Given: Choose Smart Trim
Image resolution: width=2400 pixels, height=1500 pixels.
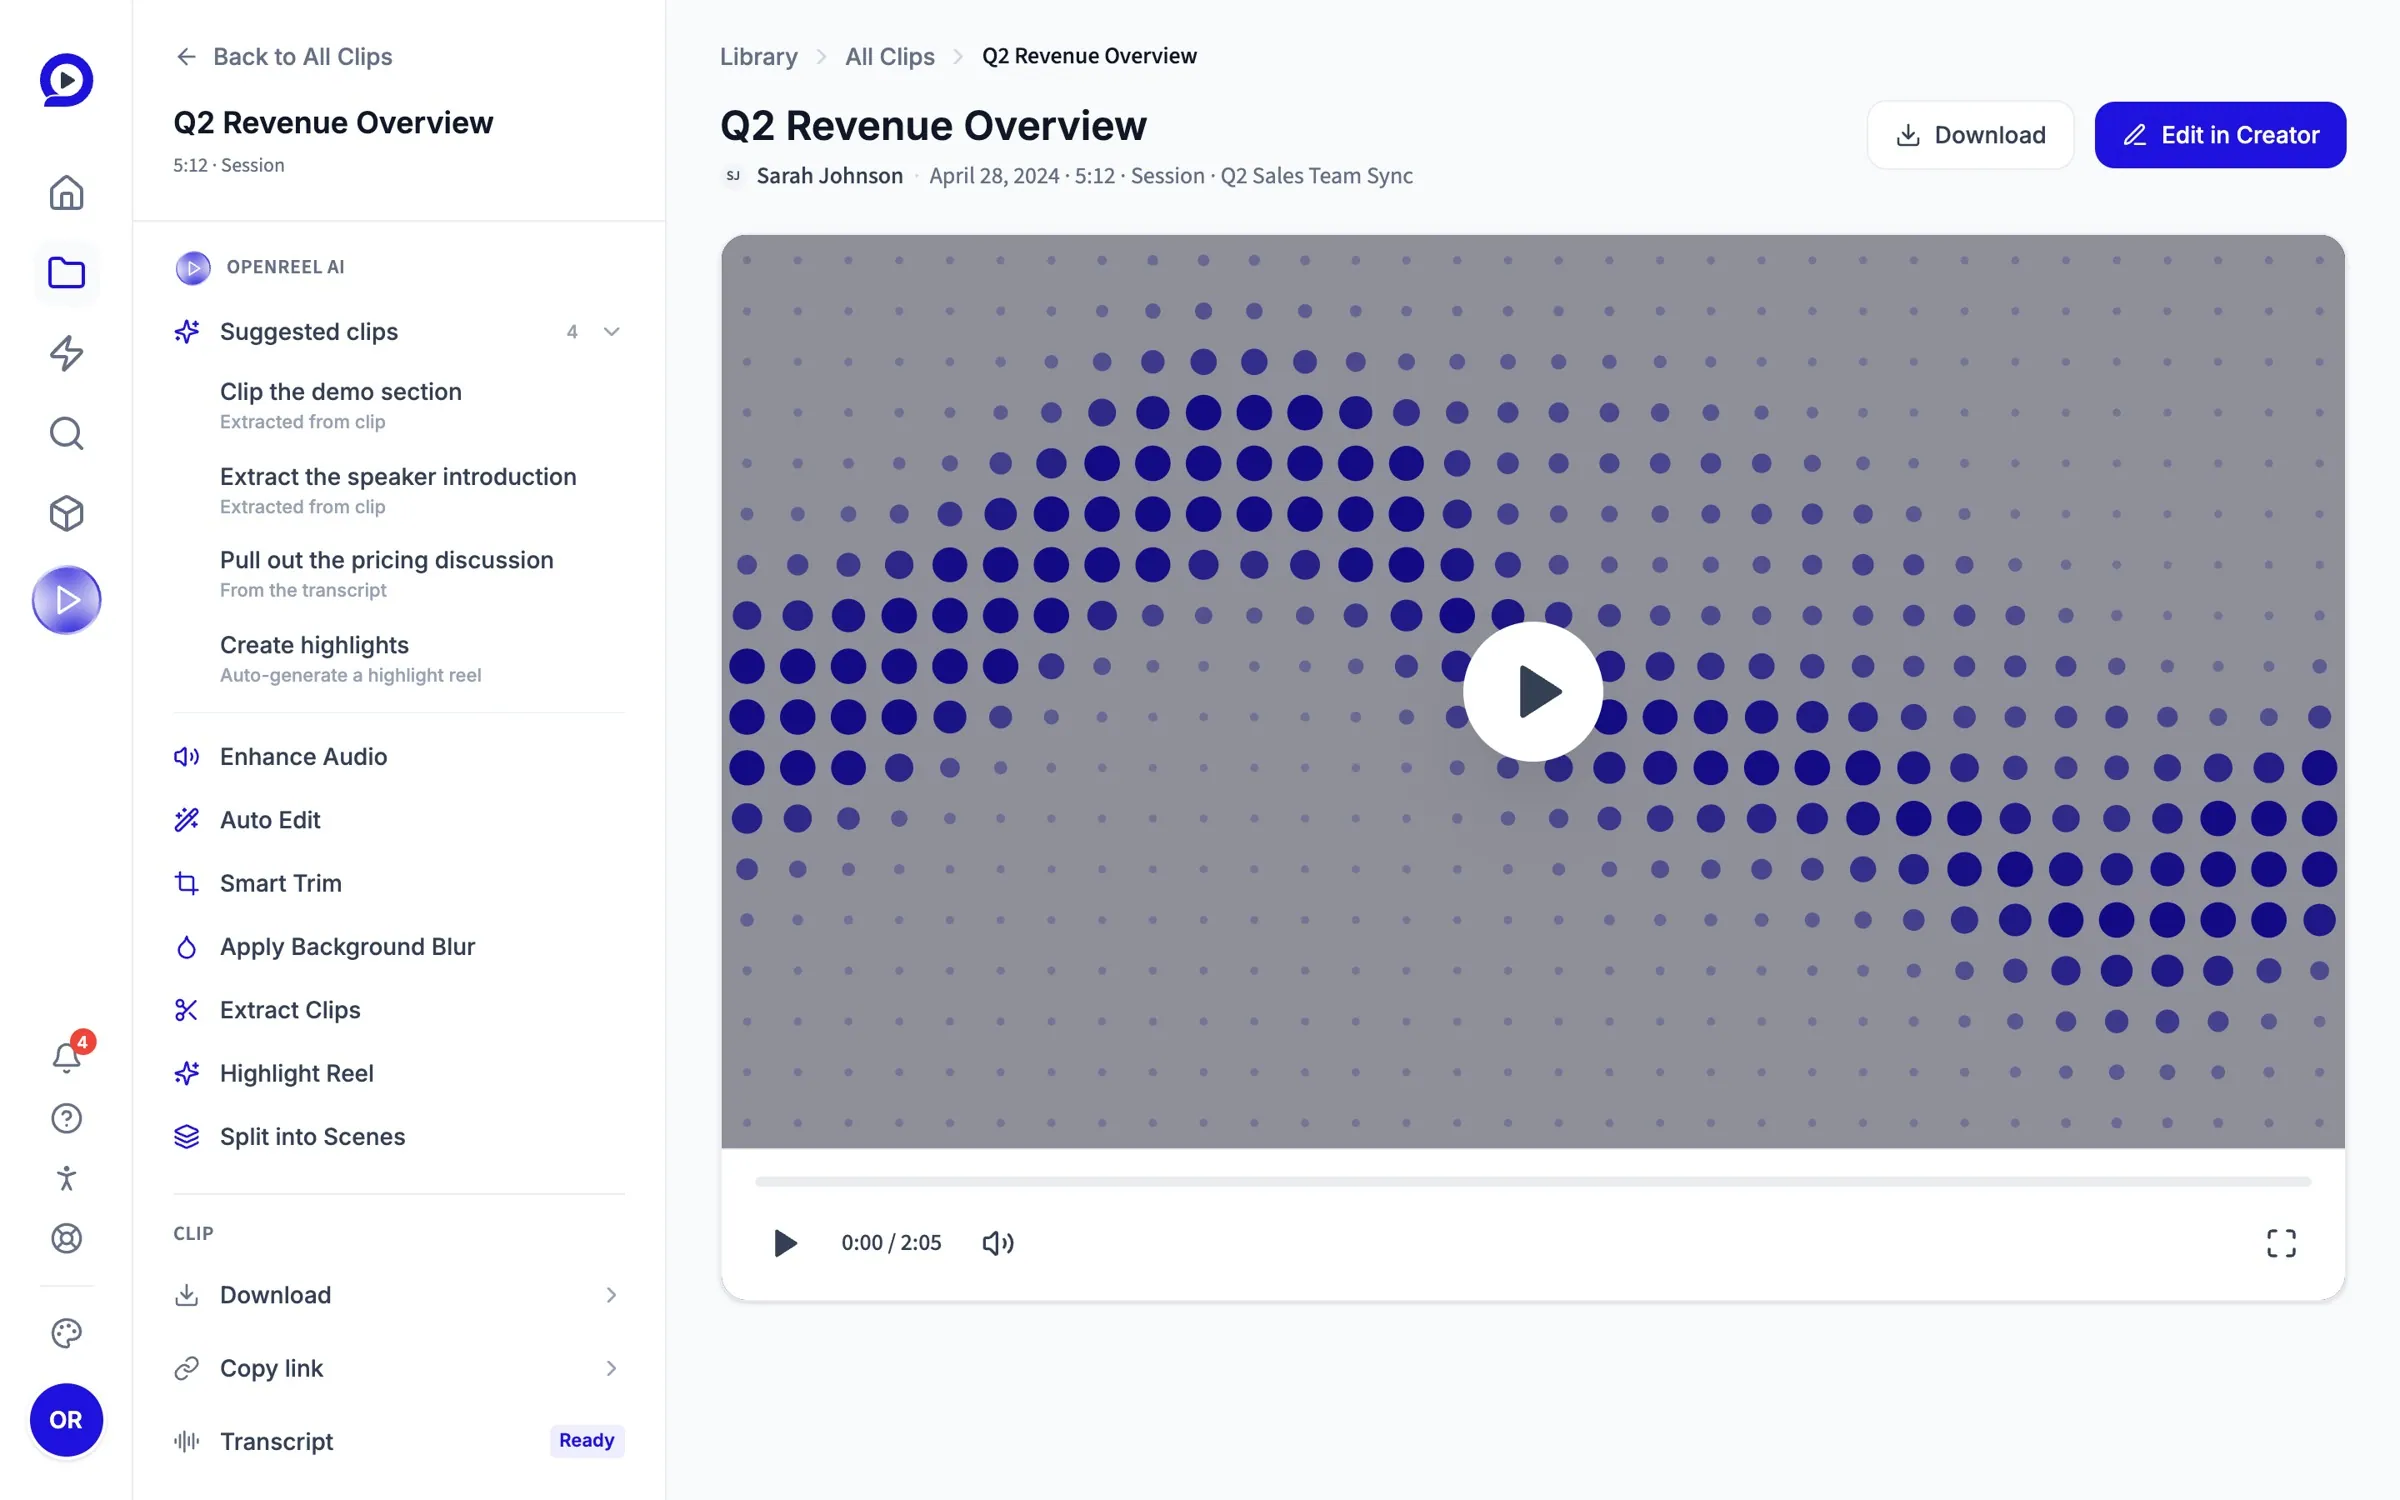Looking at the screenshot, I should pyautogui.click(x=398, y=883).
